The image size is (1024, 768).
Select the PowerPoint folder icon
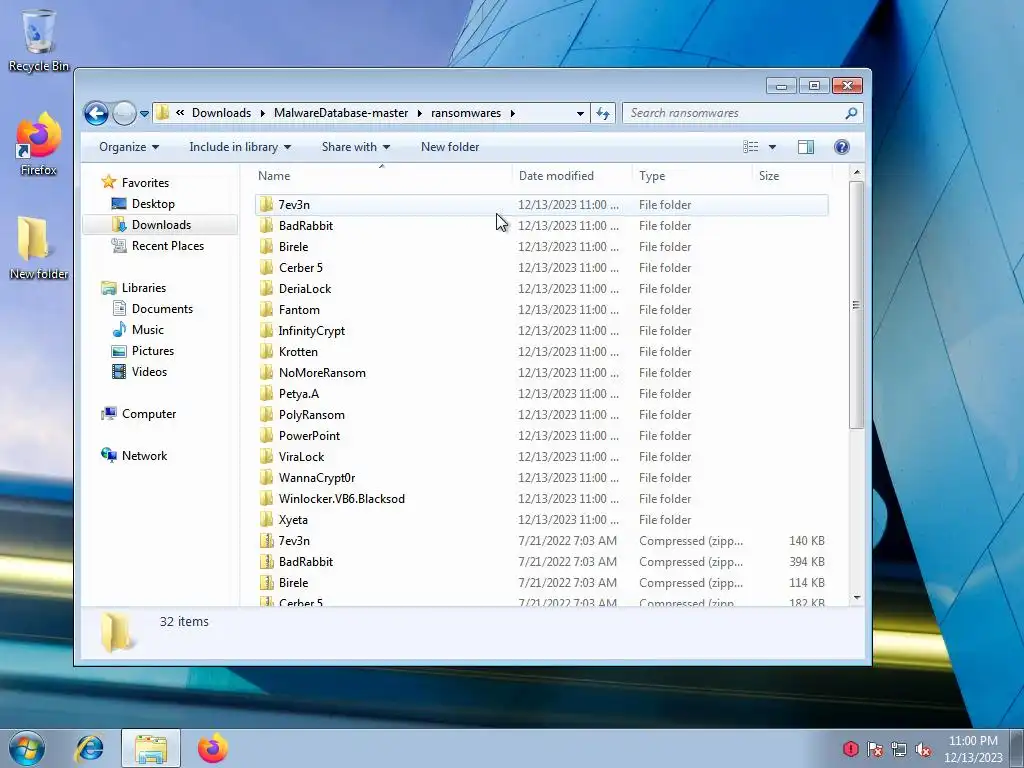tap(266, 436)
